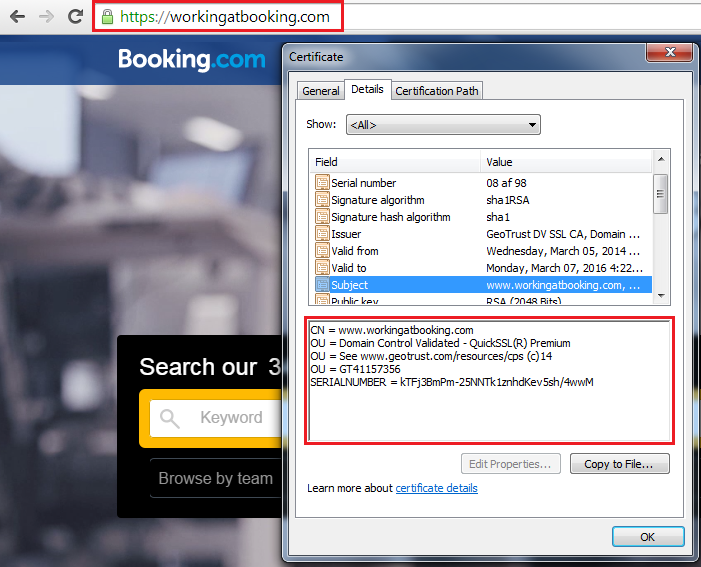701x567 pixels.
Task: Open the Certification Path tab
Action: click(436, 91)
